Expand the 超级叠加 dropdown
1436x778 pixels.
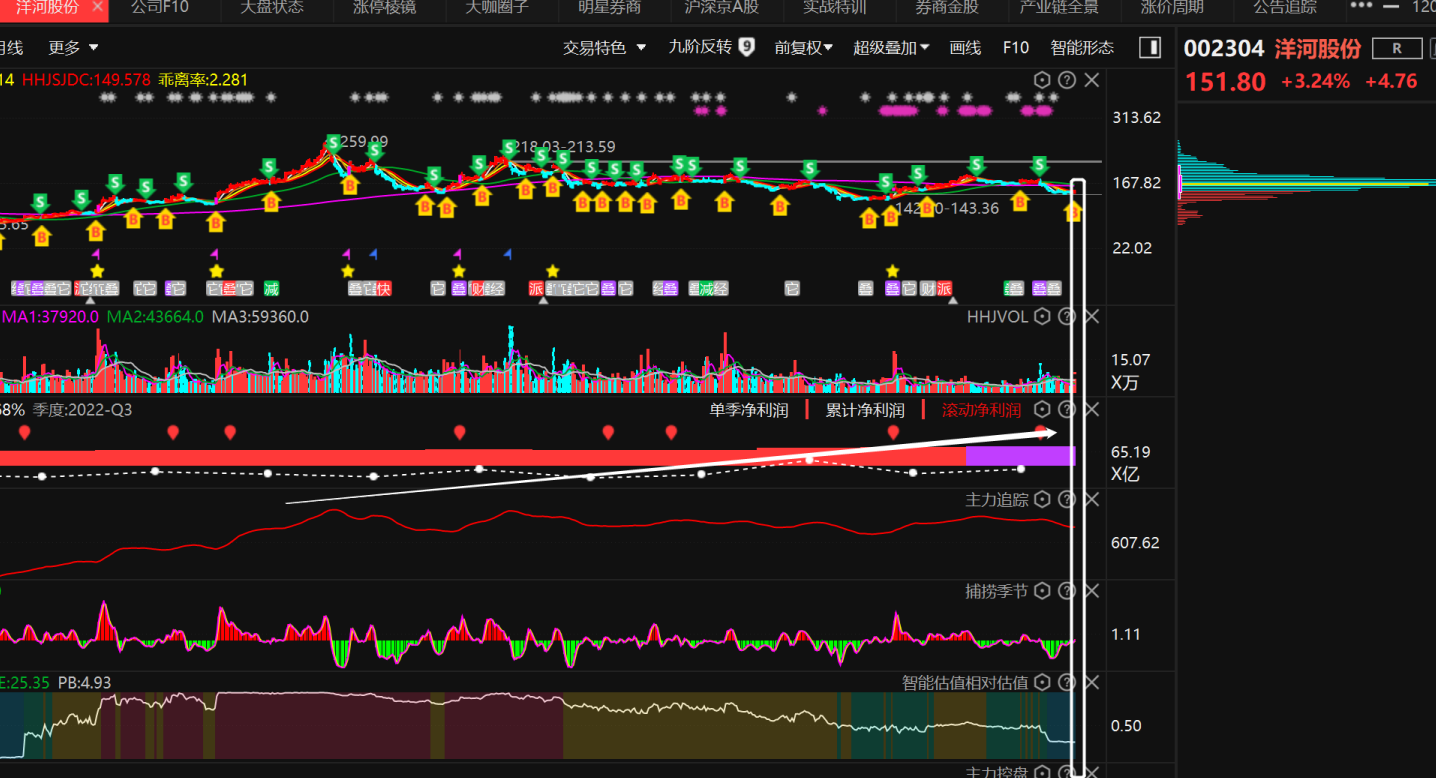[891, 47]
